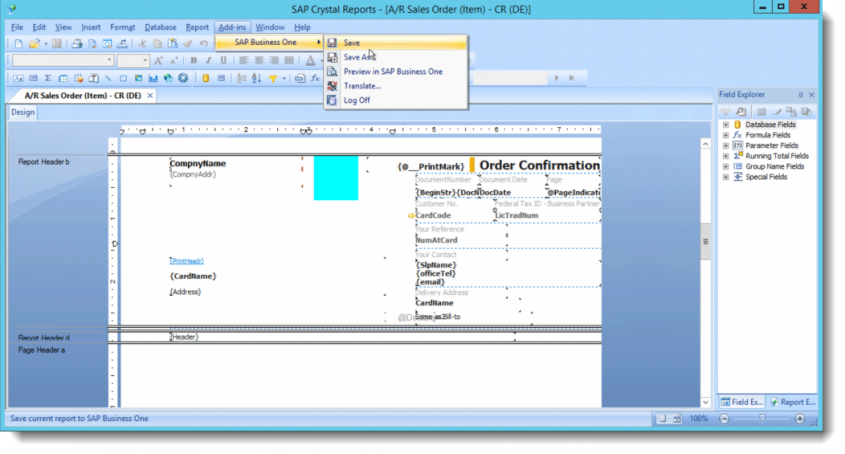Adjust the zoom slider handle

(x=762, y=418)
